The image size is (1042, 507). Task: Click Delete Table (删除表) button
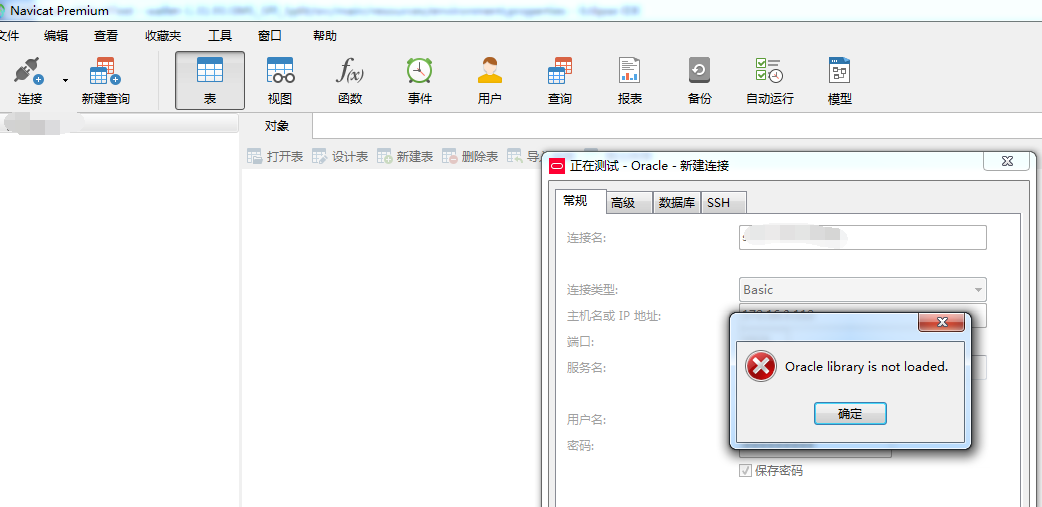pyautogui.click(x=470, y=157)
